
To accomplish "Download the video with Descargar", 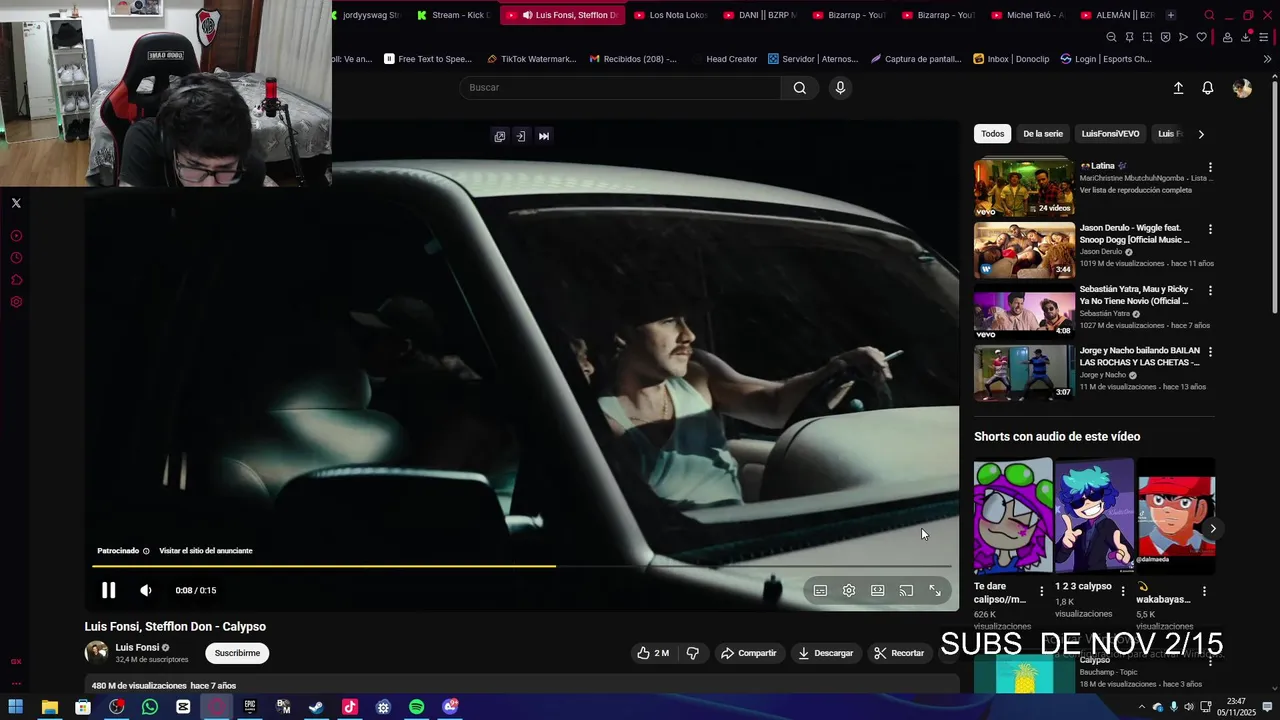I will tap(825, 653).
